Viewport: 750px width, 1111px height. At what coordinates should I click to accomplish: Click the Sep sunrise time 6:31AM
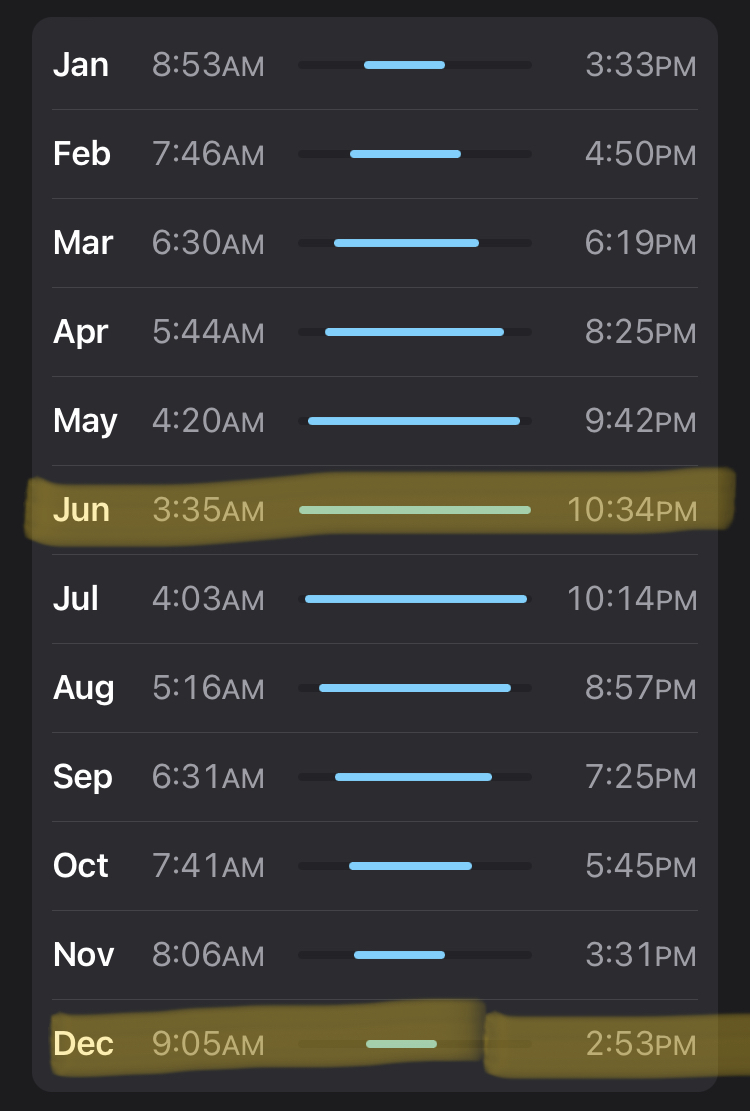click(x=208, y=777)
